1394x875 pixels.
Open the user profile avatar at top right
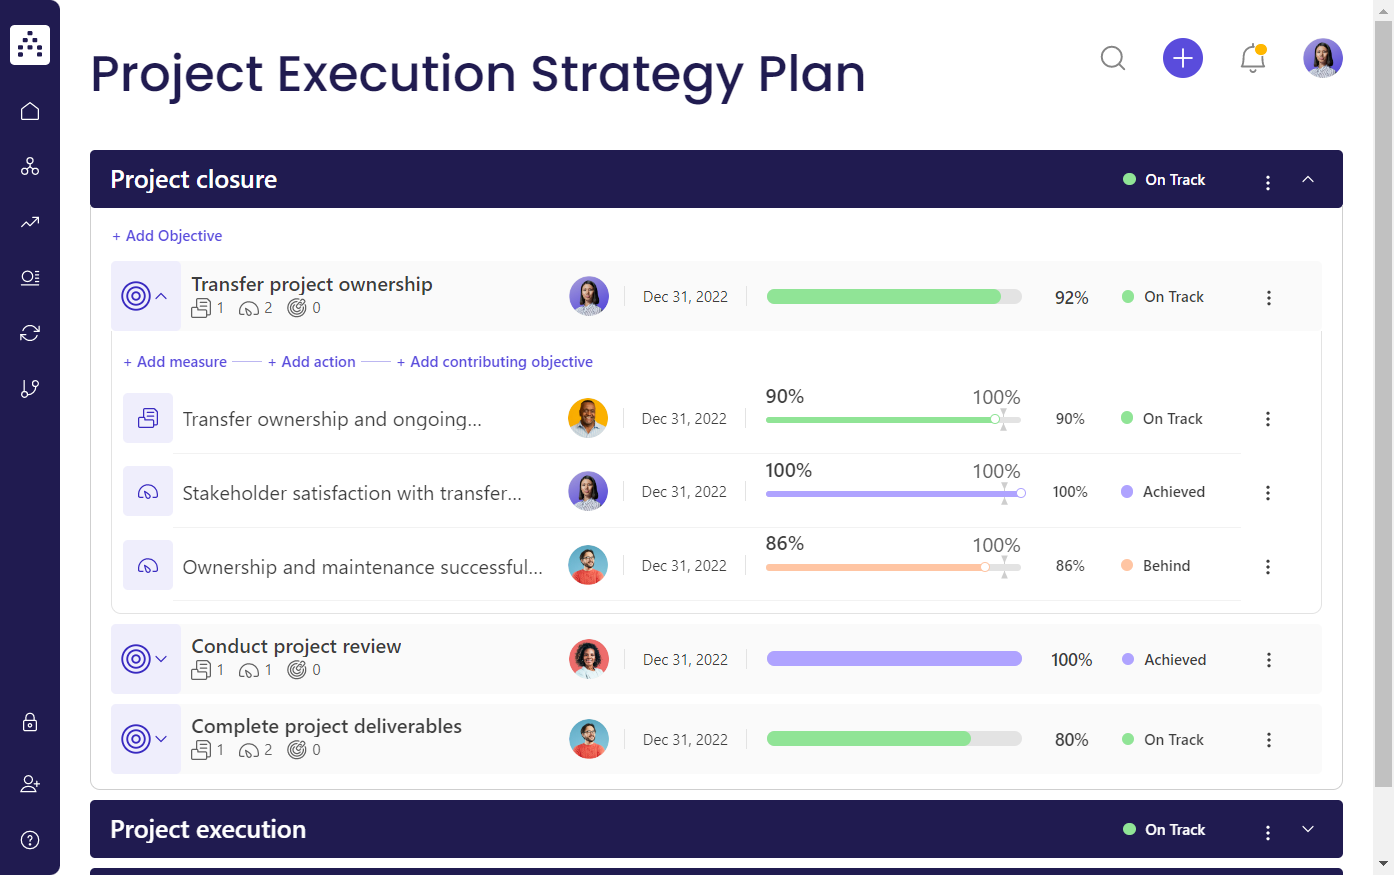pos(1322,58)
